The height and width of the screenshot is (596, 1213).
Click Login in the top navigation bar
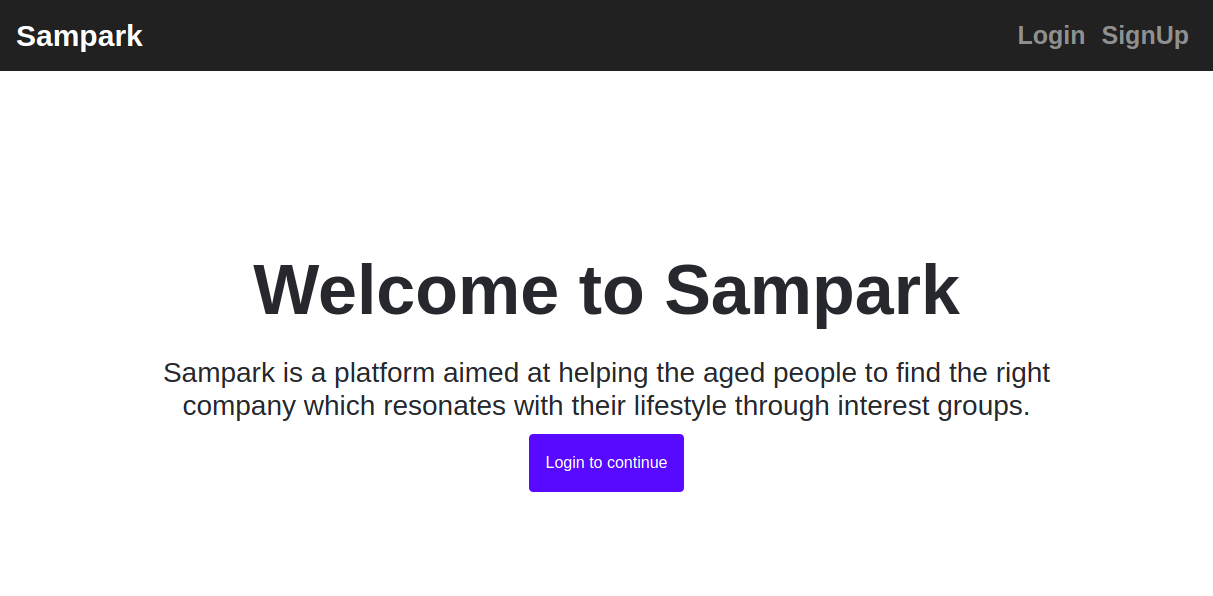pyautogui.click(x=1051, y=35)
